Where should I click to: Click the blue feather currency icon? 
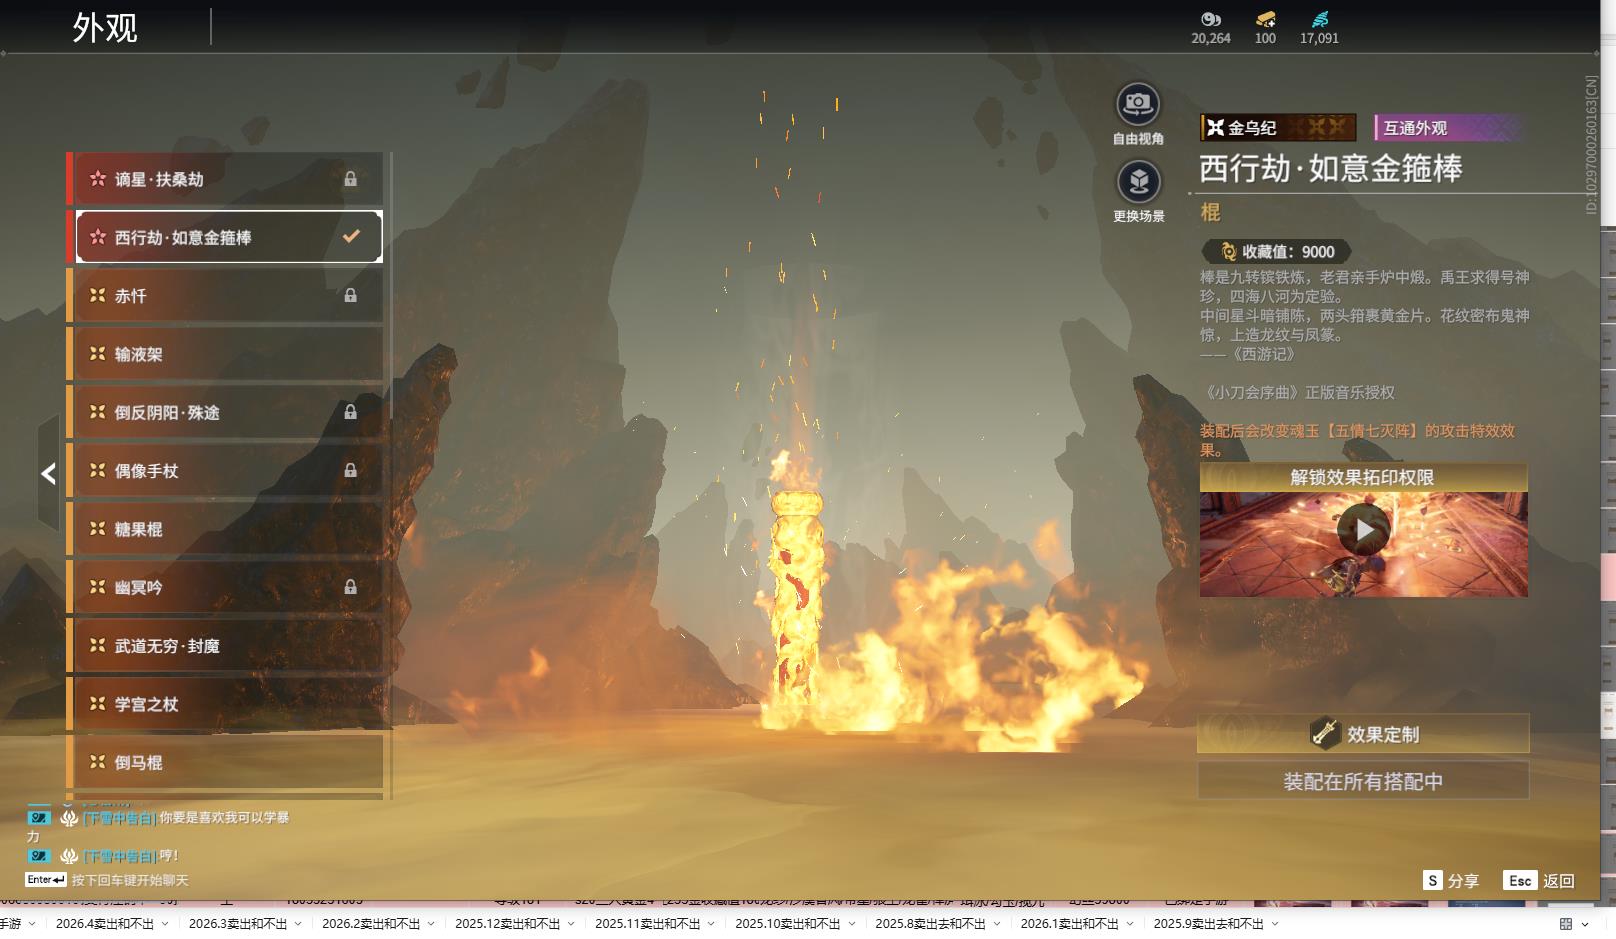pyautogui.click(x=1319, y=19)
